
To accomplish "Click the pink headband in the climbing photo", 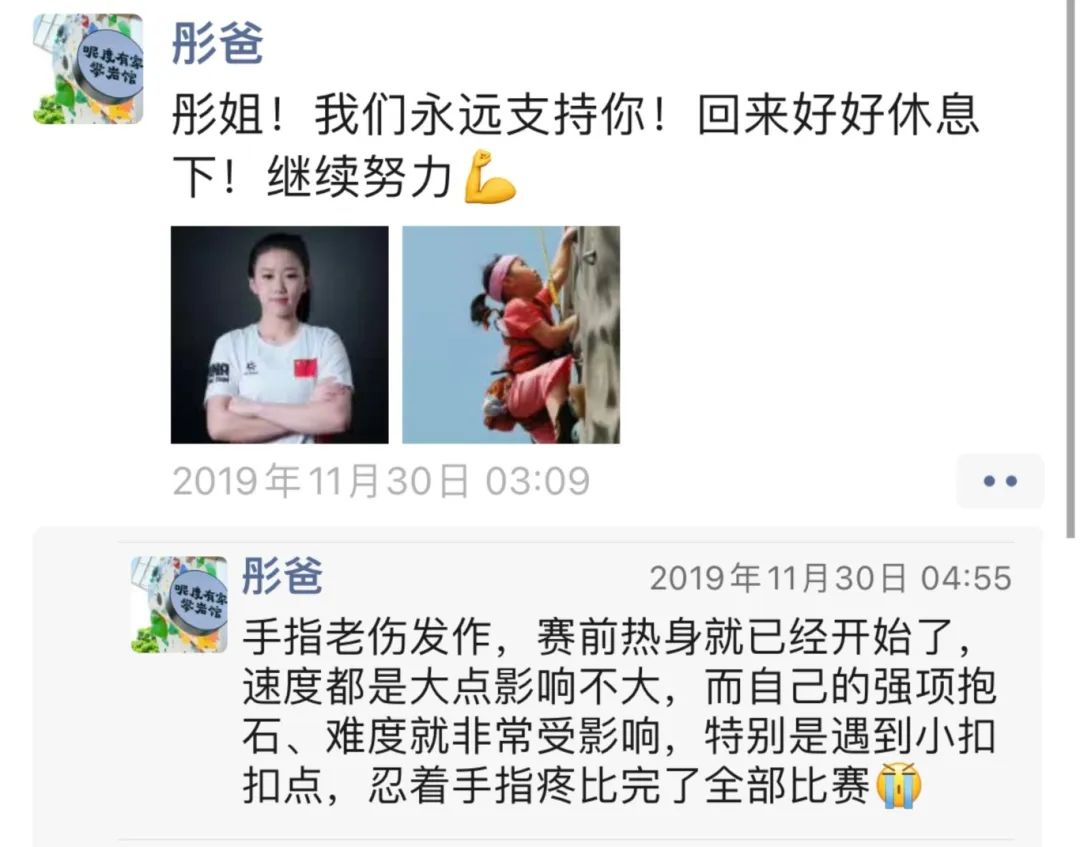I will [x=504, y=273].
